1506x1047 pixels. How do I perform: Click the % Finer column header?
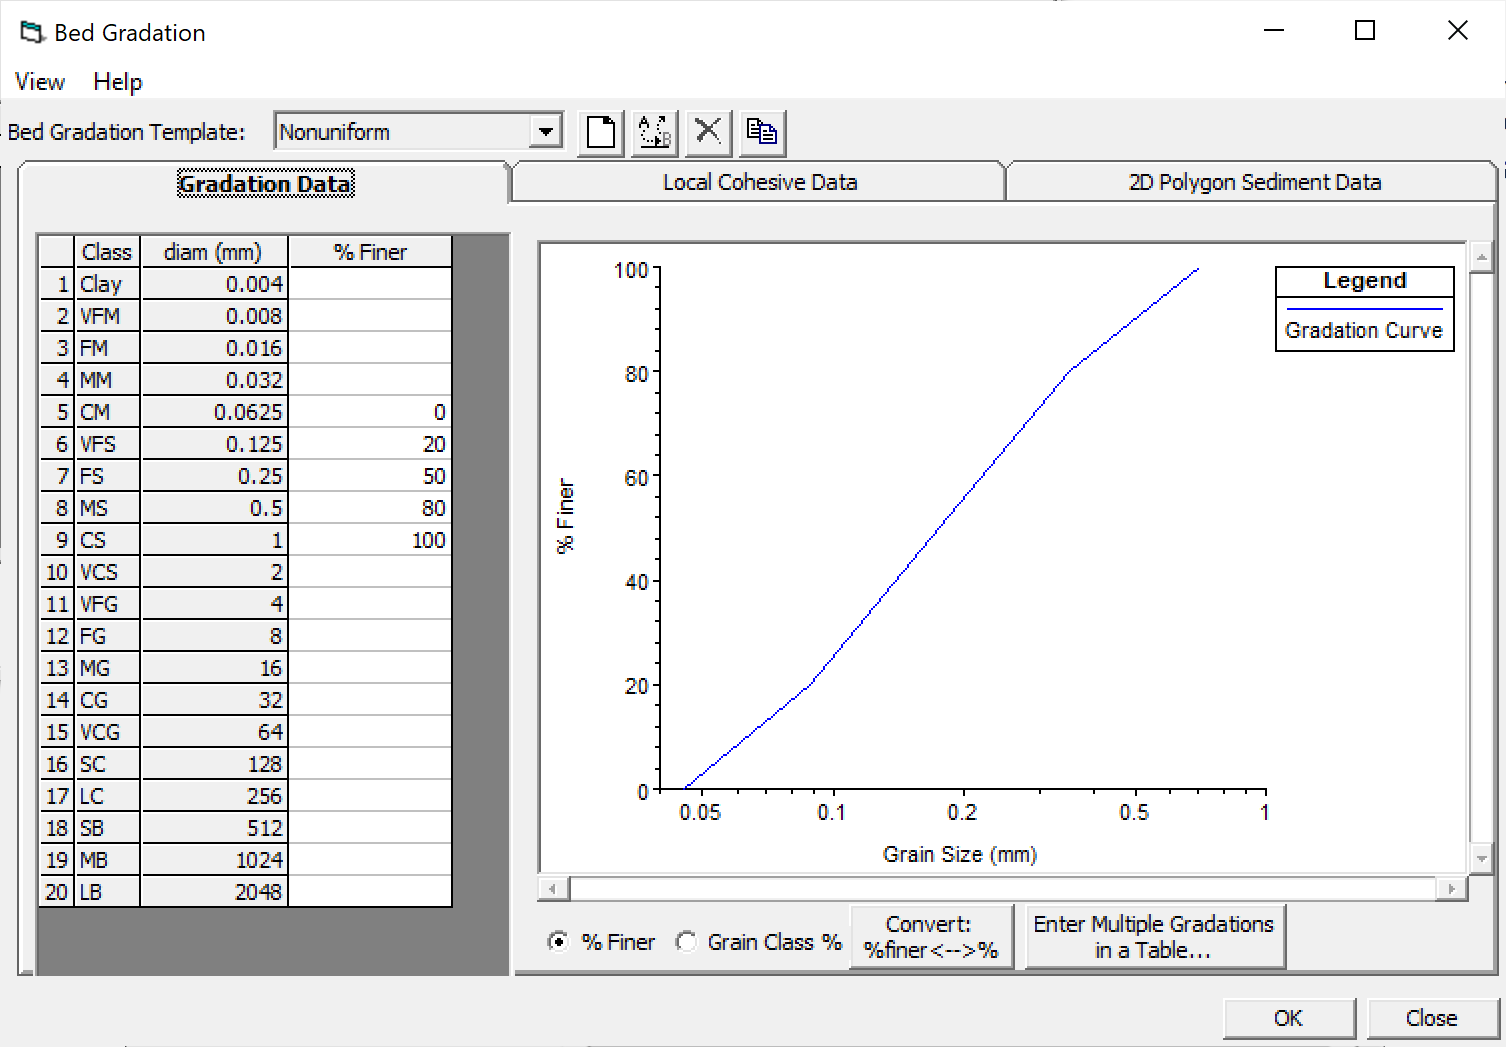[x=370, y=252]
